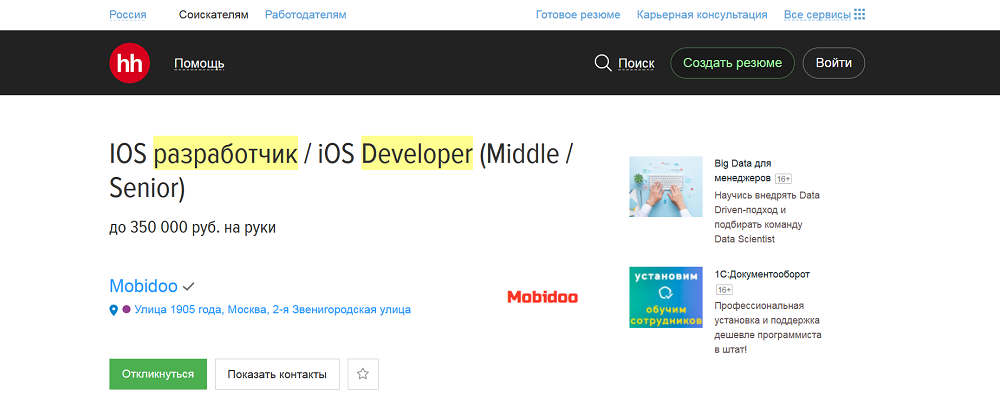The width and height of the screenshot is (1000, 402).
Task: Click the map pin location icon
Action: (114, 310)
